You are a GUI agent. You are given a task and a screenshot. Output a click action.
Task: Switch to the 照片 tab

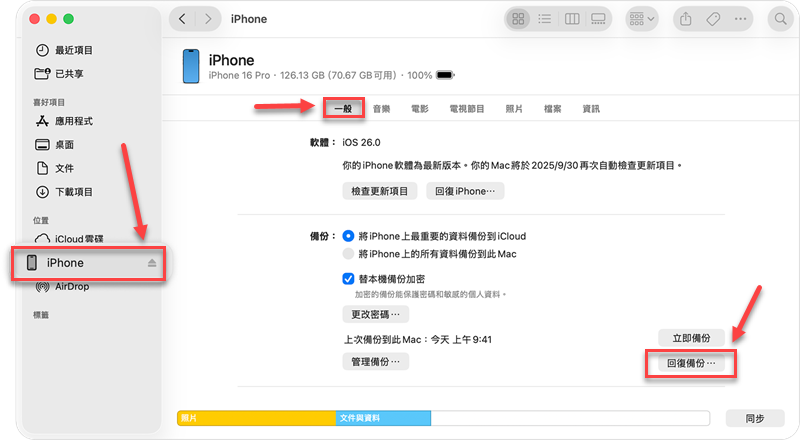[514, 109]
